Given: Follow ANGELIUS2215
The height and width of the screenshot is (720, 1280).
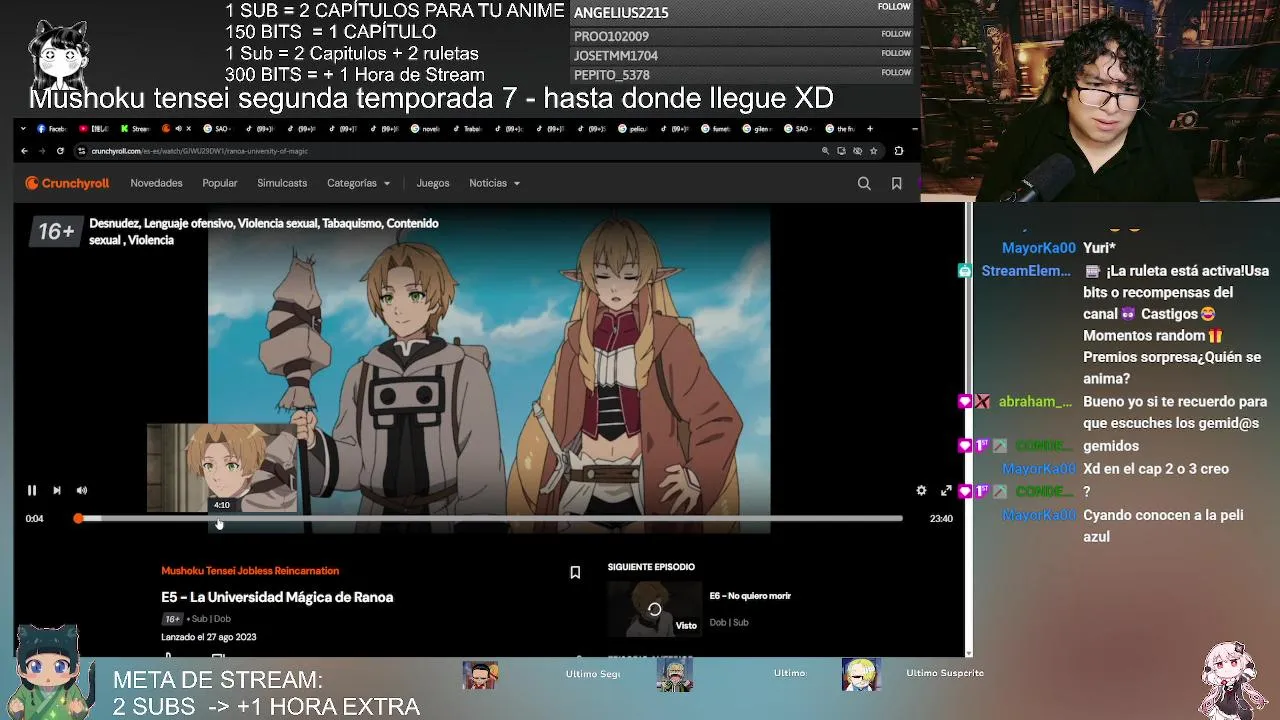Looking at the screenshot, I should click(894, 7).
